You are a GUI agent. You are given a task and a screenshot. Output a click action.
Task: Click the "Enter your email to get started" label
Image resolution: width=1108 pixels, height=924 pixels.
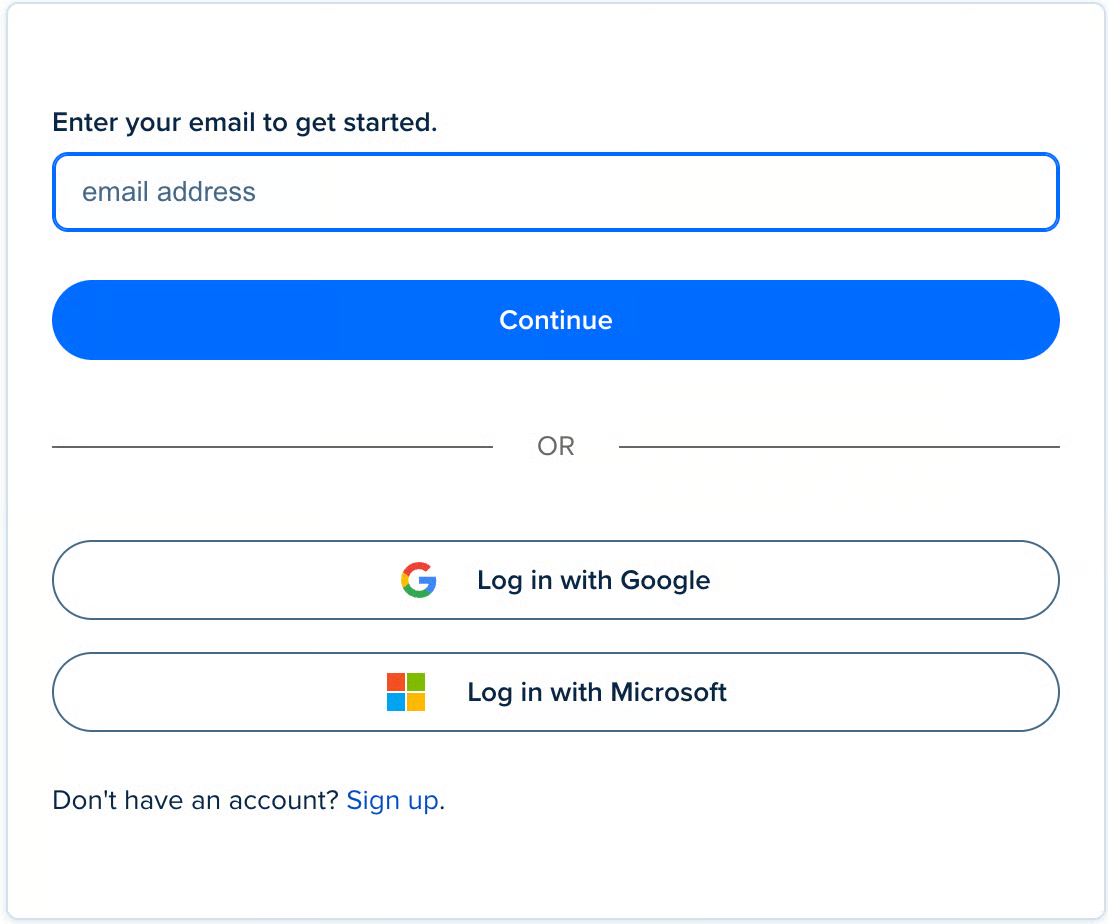(x=245, y=123)
